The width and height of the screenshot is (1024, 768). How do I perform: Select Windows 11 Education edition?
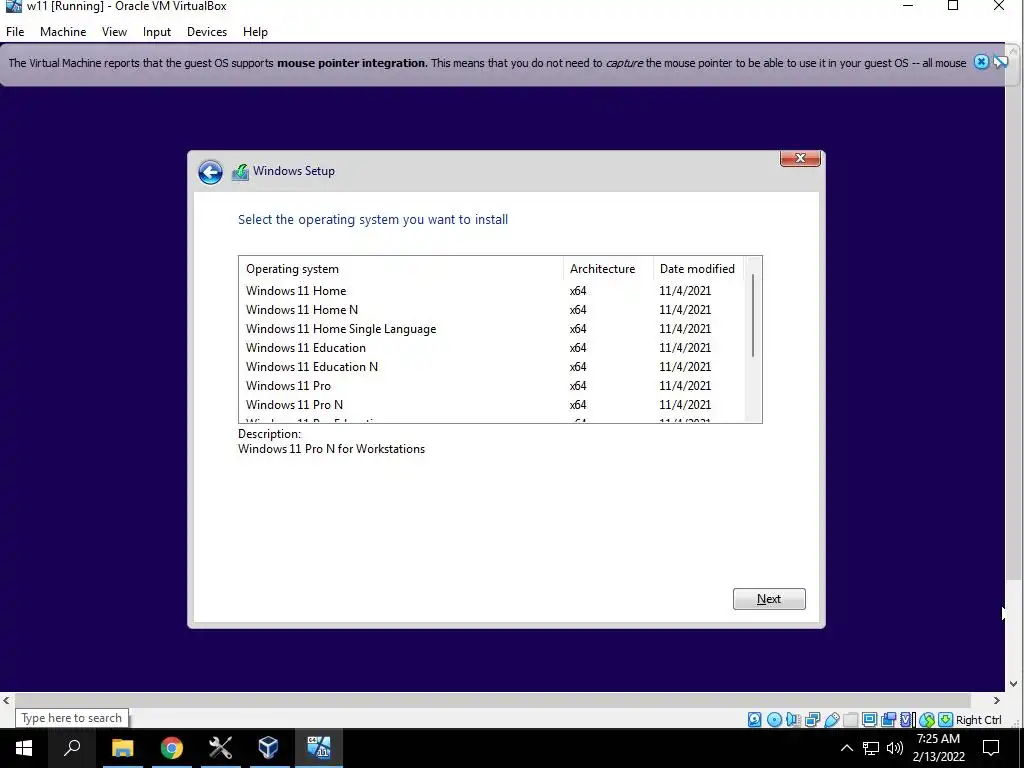(x=492, y=347)
